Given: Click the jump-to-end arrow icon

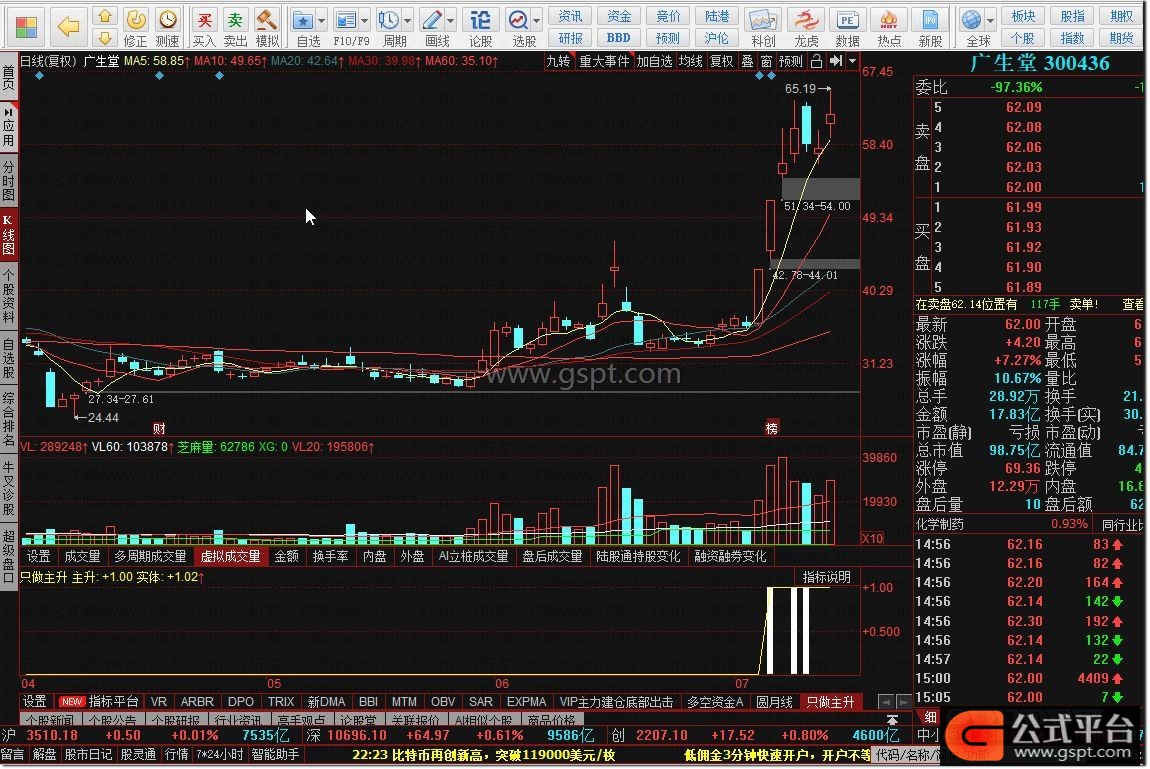Looking at the screenshot, I should pyautogui.click(x=835, y=62).
